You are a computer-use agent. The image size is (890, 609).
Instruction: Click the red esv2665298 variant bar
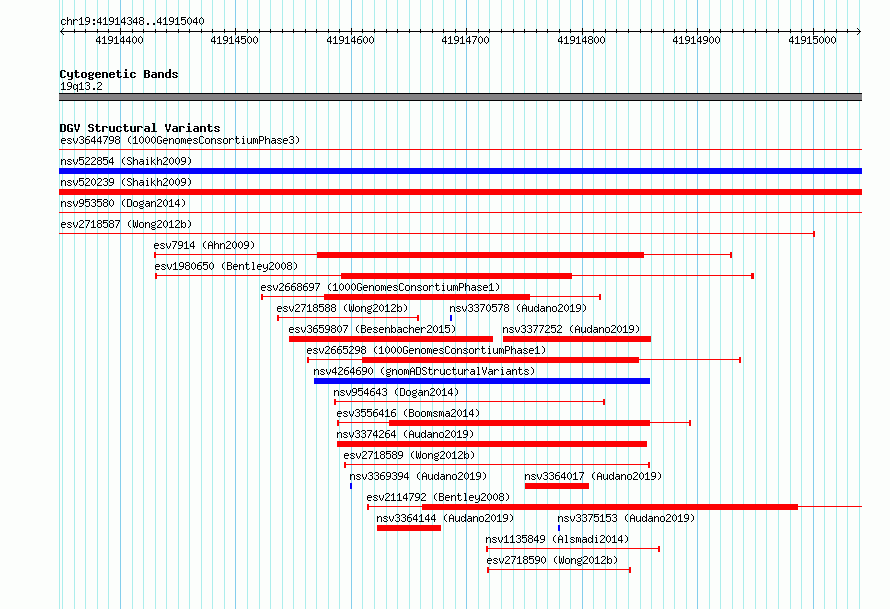[501, 360]
